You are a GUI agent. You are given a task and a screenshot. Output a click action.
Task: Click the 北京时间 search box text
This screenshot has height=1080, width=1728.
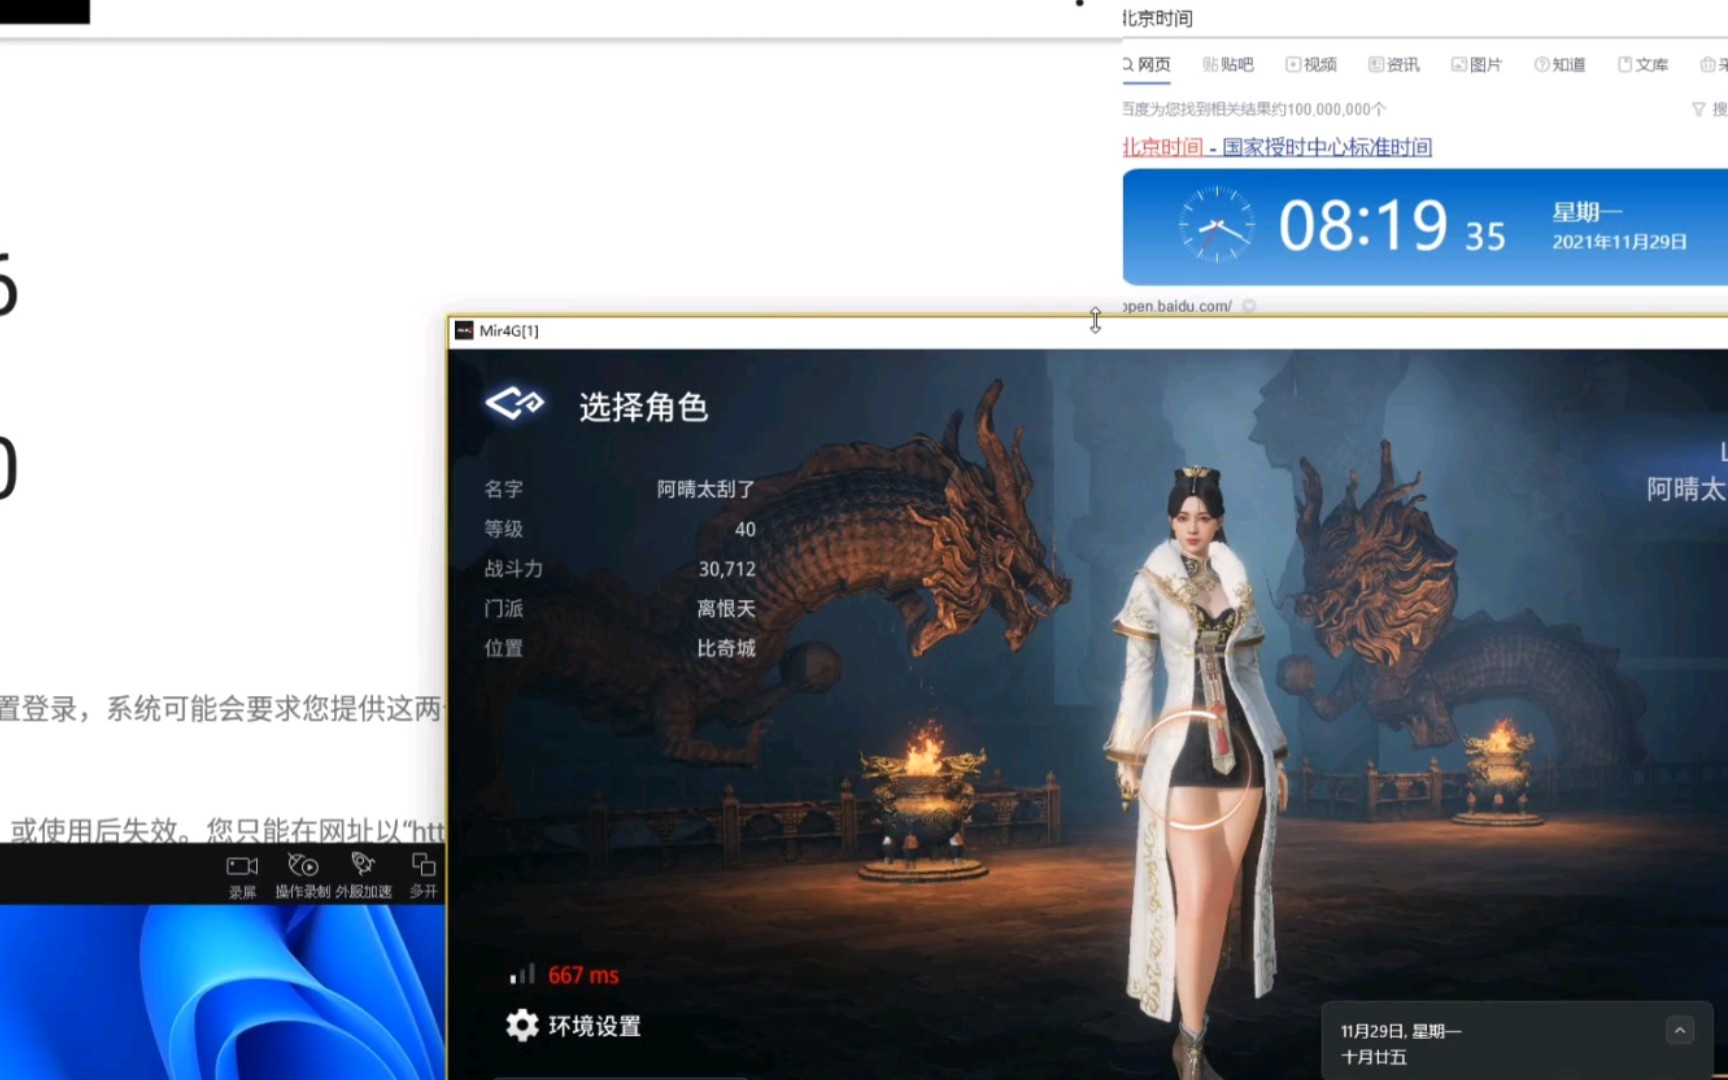(1157, 18)
